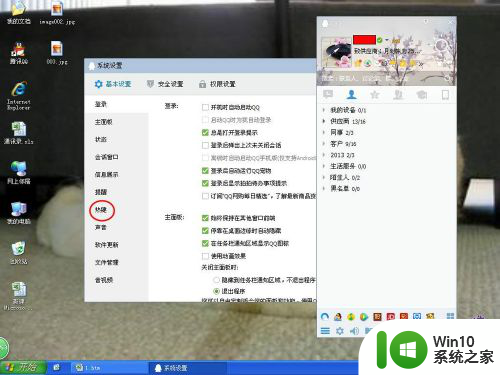
Task: Select 状态 in settings sidebar
Action: click(101, 139)
